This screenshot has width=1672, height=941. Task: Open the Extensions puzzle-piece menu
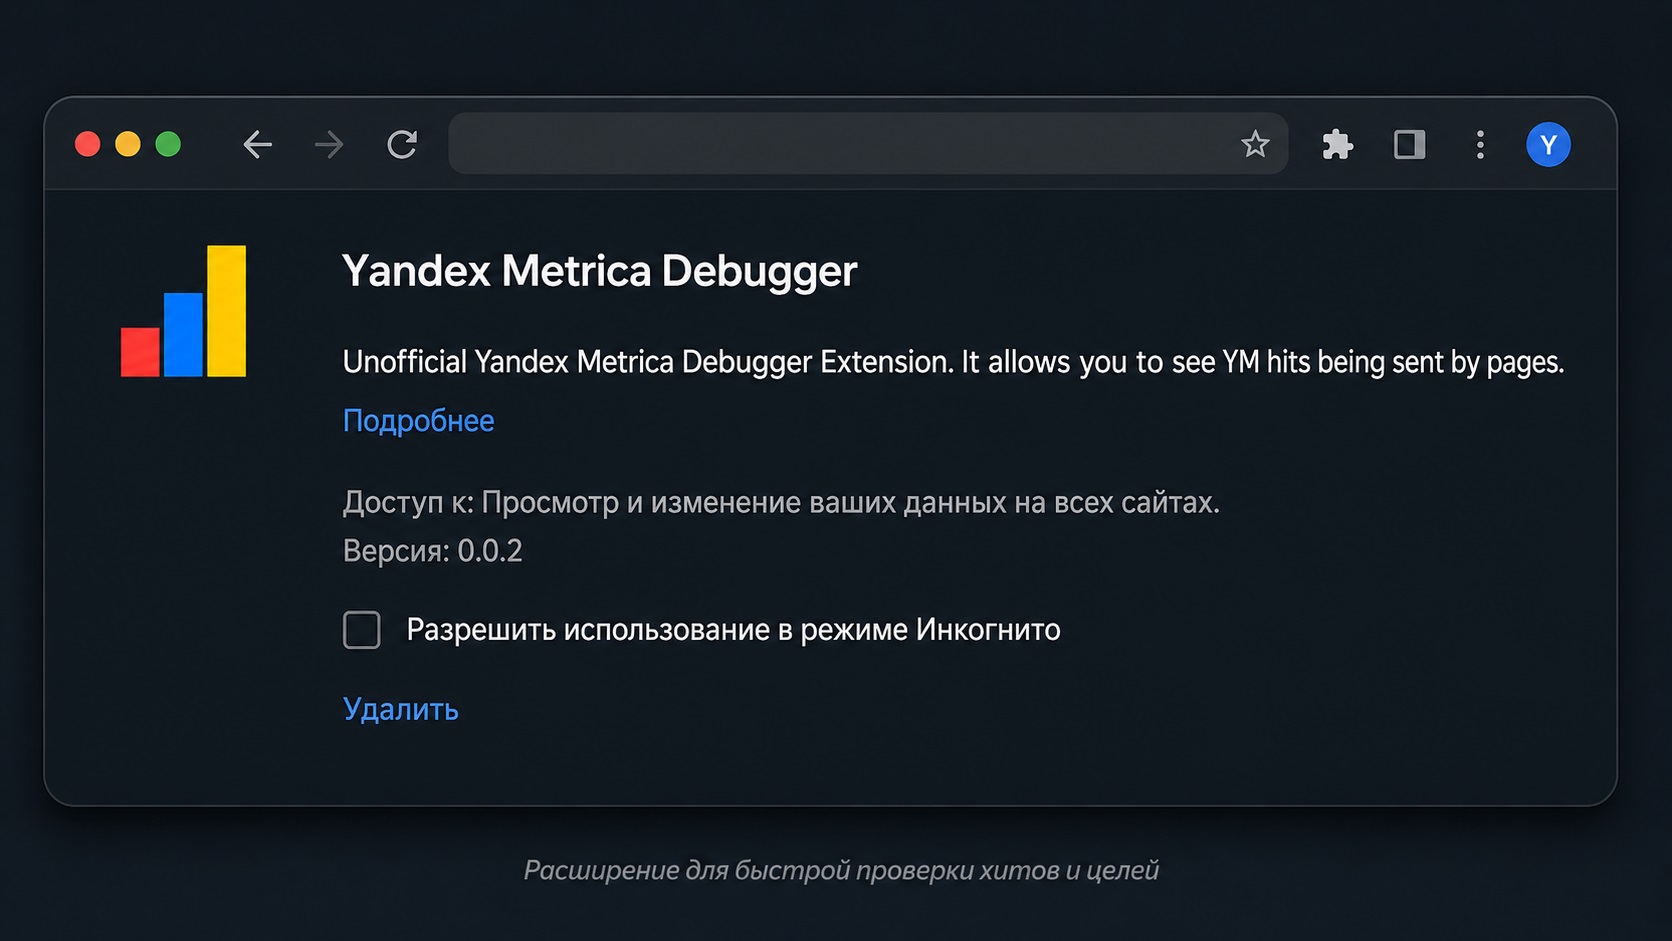click(x=1337, y=145)
